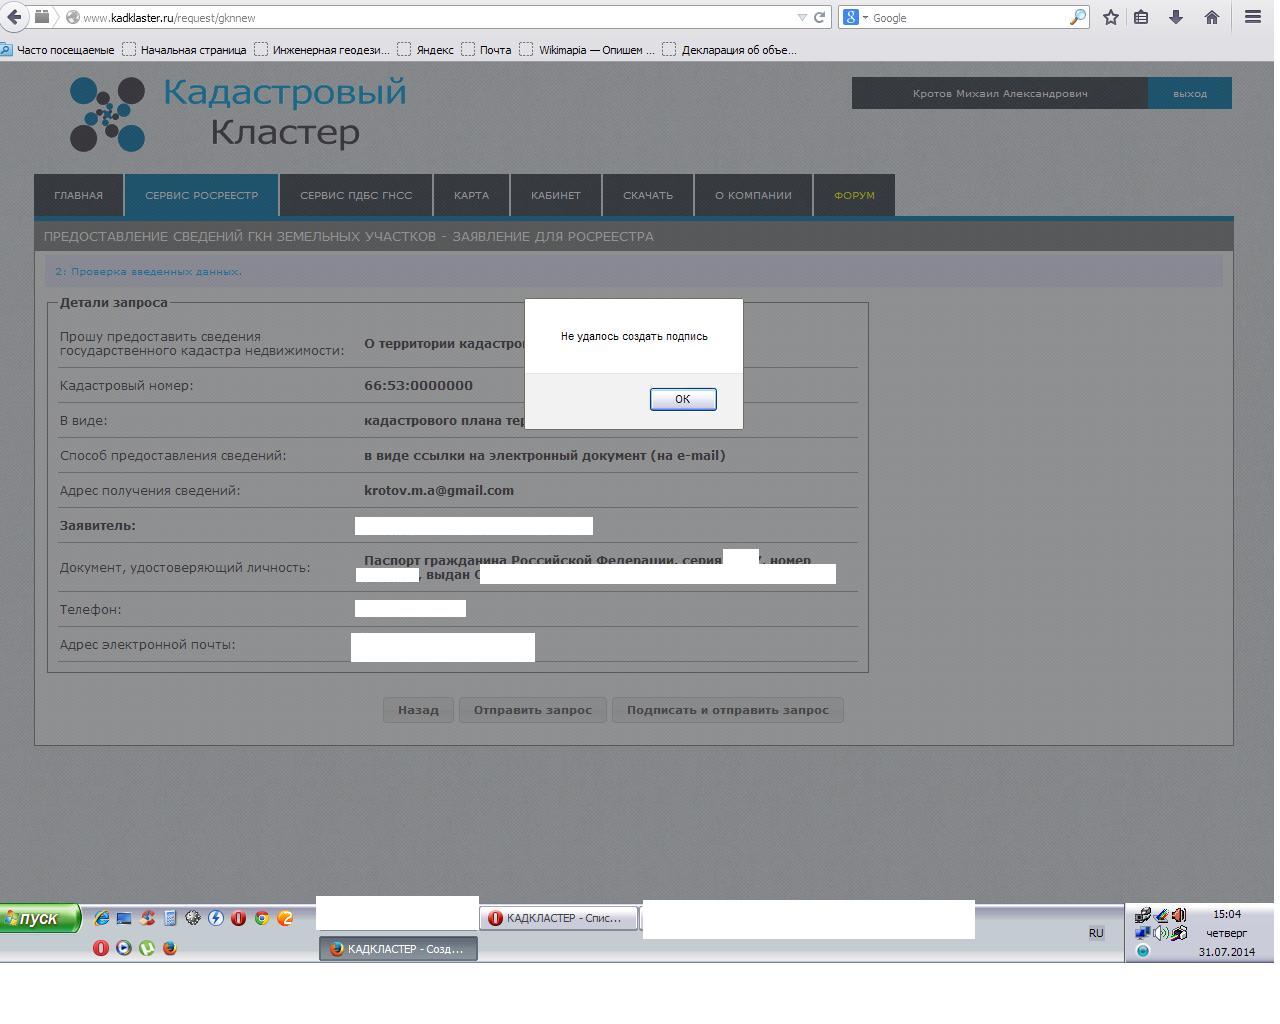Open the Форум navigation tab
This screenshot has width=1280, height=1024.
854,195
